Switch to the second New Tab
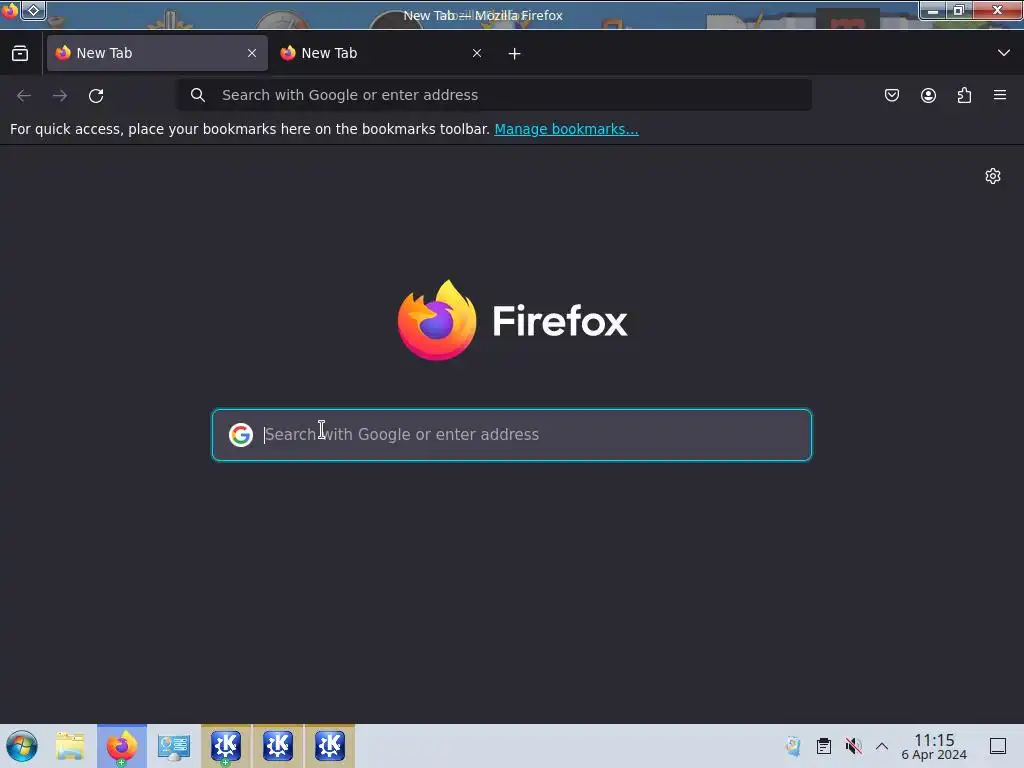This screenshot has width=1024, height=768. [x=382, y=53]
